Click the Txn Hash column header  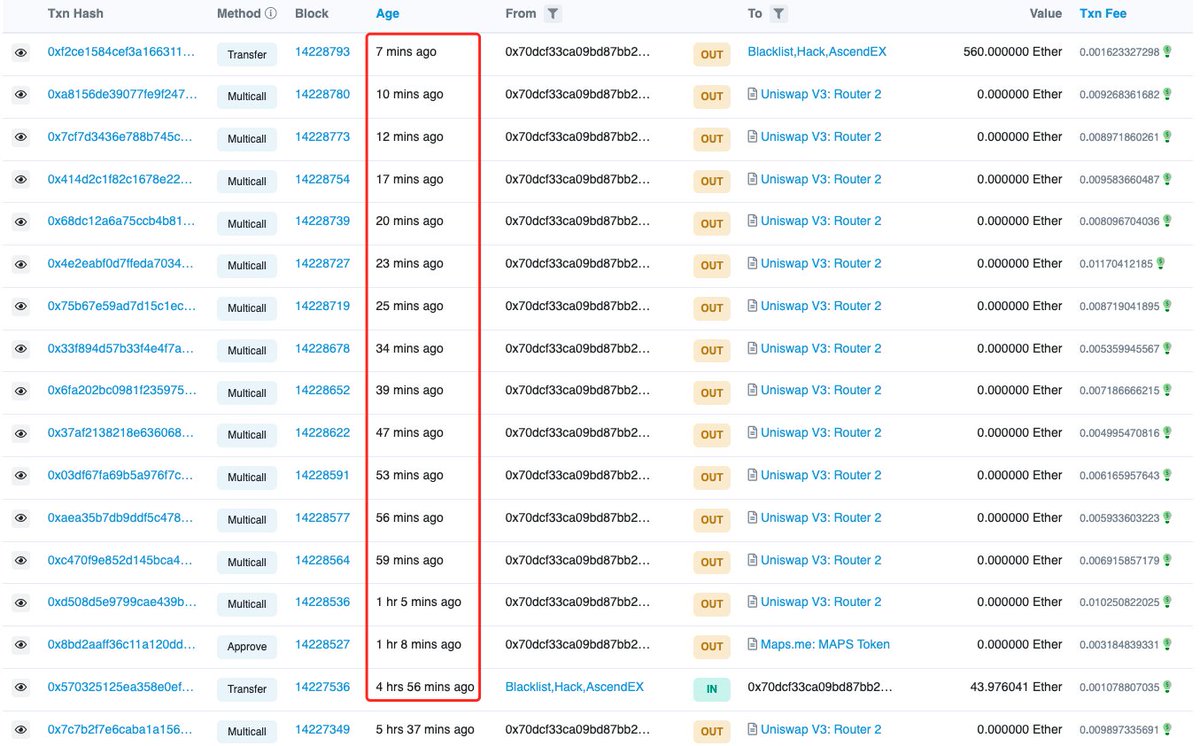click(75, 14)
